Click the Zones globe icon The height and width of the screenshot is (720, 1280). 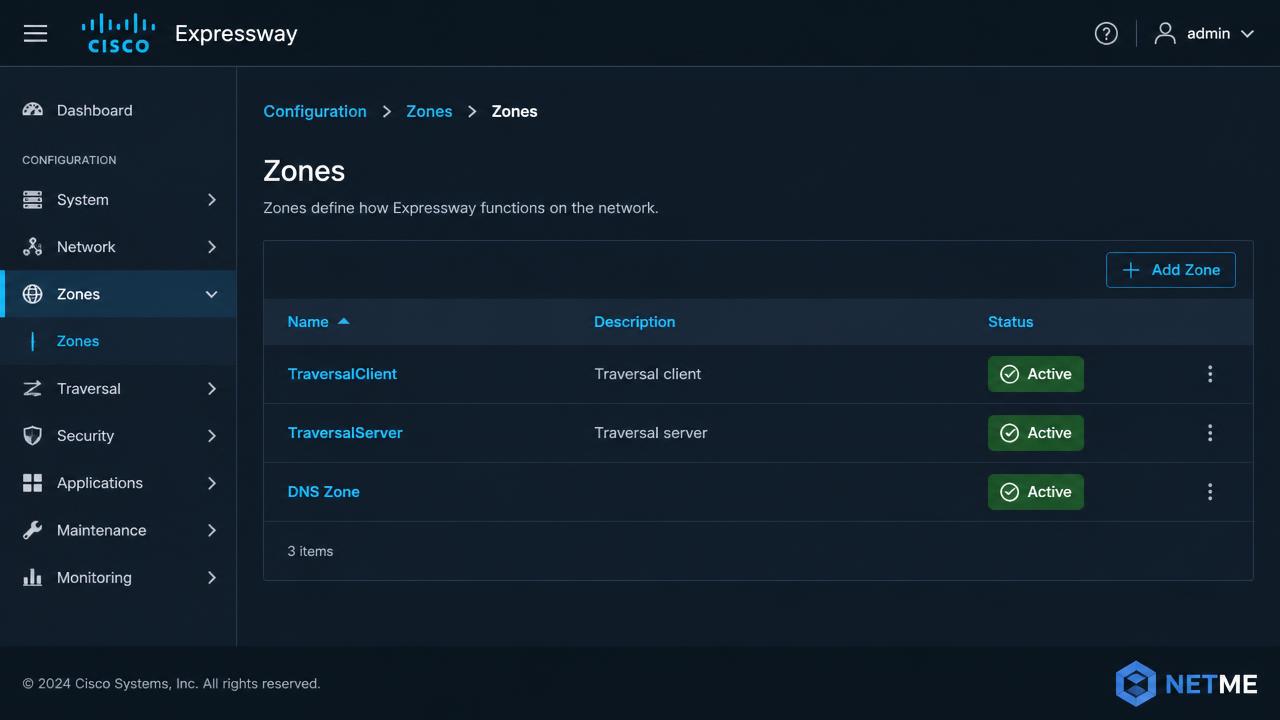(33, 294)
